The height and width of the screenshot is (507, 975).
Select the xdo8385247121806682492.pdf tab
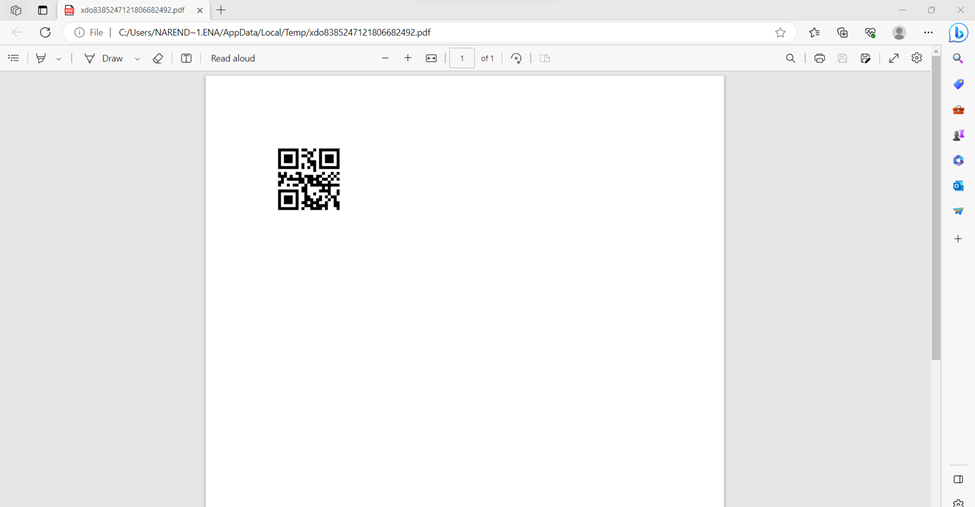click(132, 11)
